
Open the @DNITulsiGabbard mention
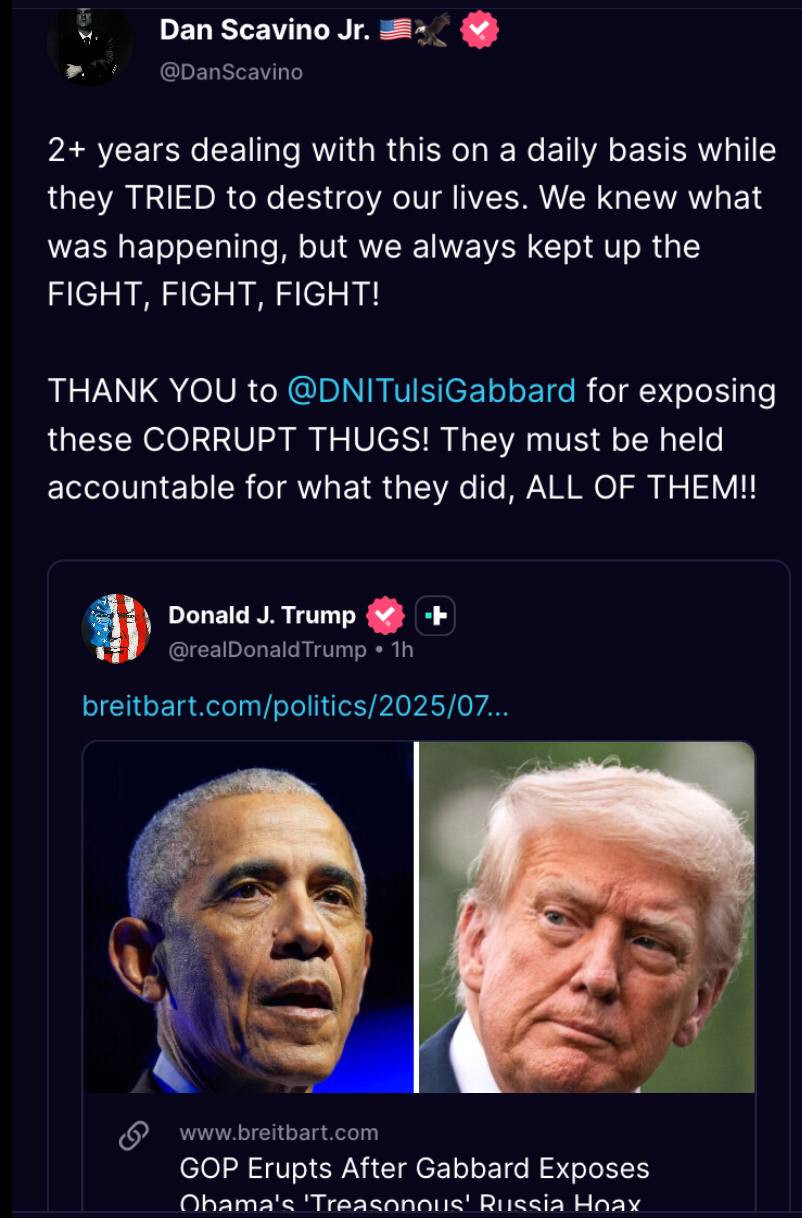[x=431, y=390]
